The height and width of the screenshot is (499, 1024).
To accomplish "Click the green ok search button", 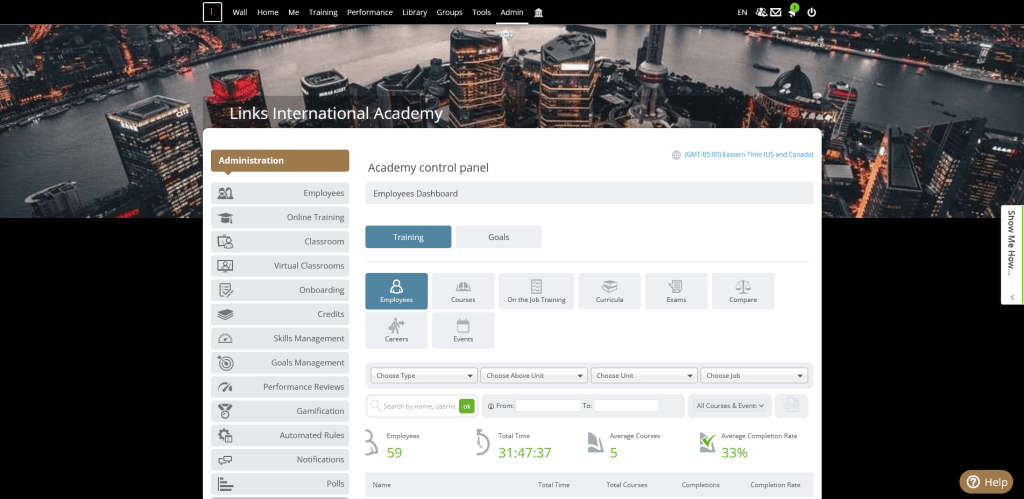I will [x=466, y=406].
